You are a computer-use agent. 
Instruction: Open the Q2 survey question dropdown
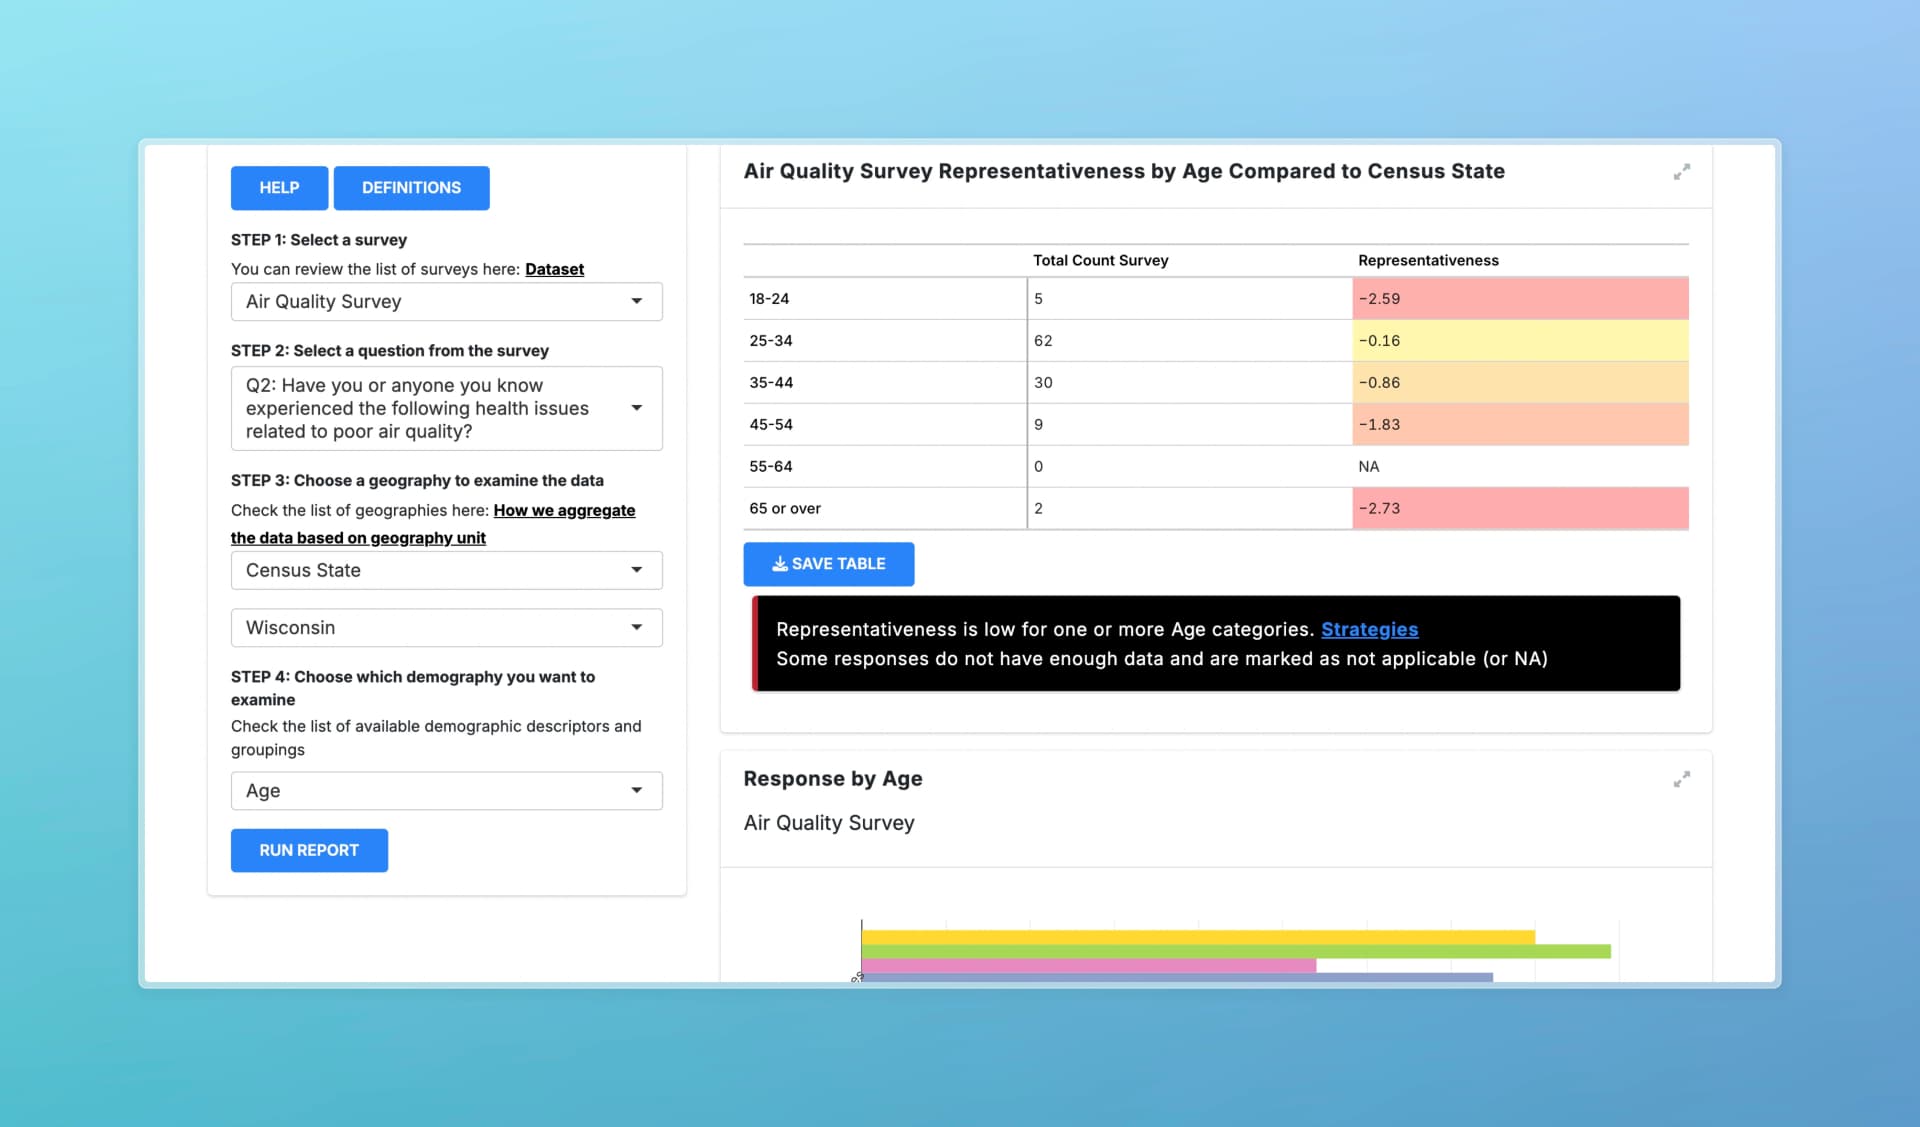pos(447,408)
